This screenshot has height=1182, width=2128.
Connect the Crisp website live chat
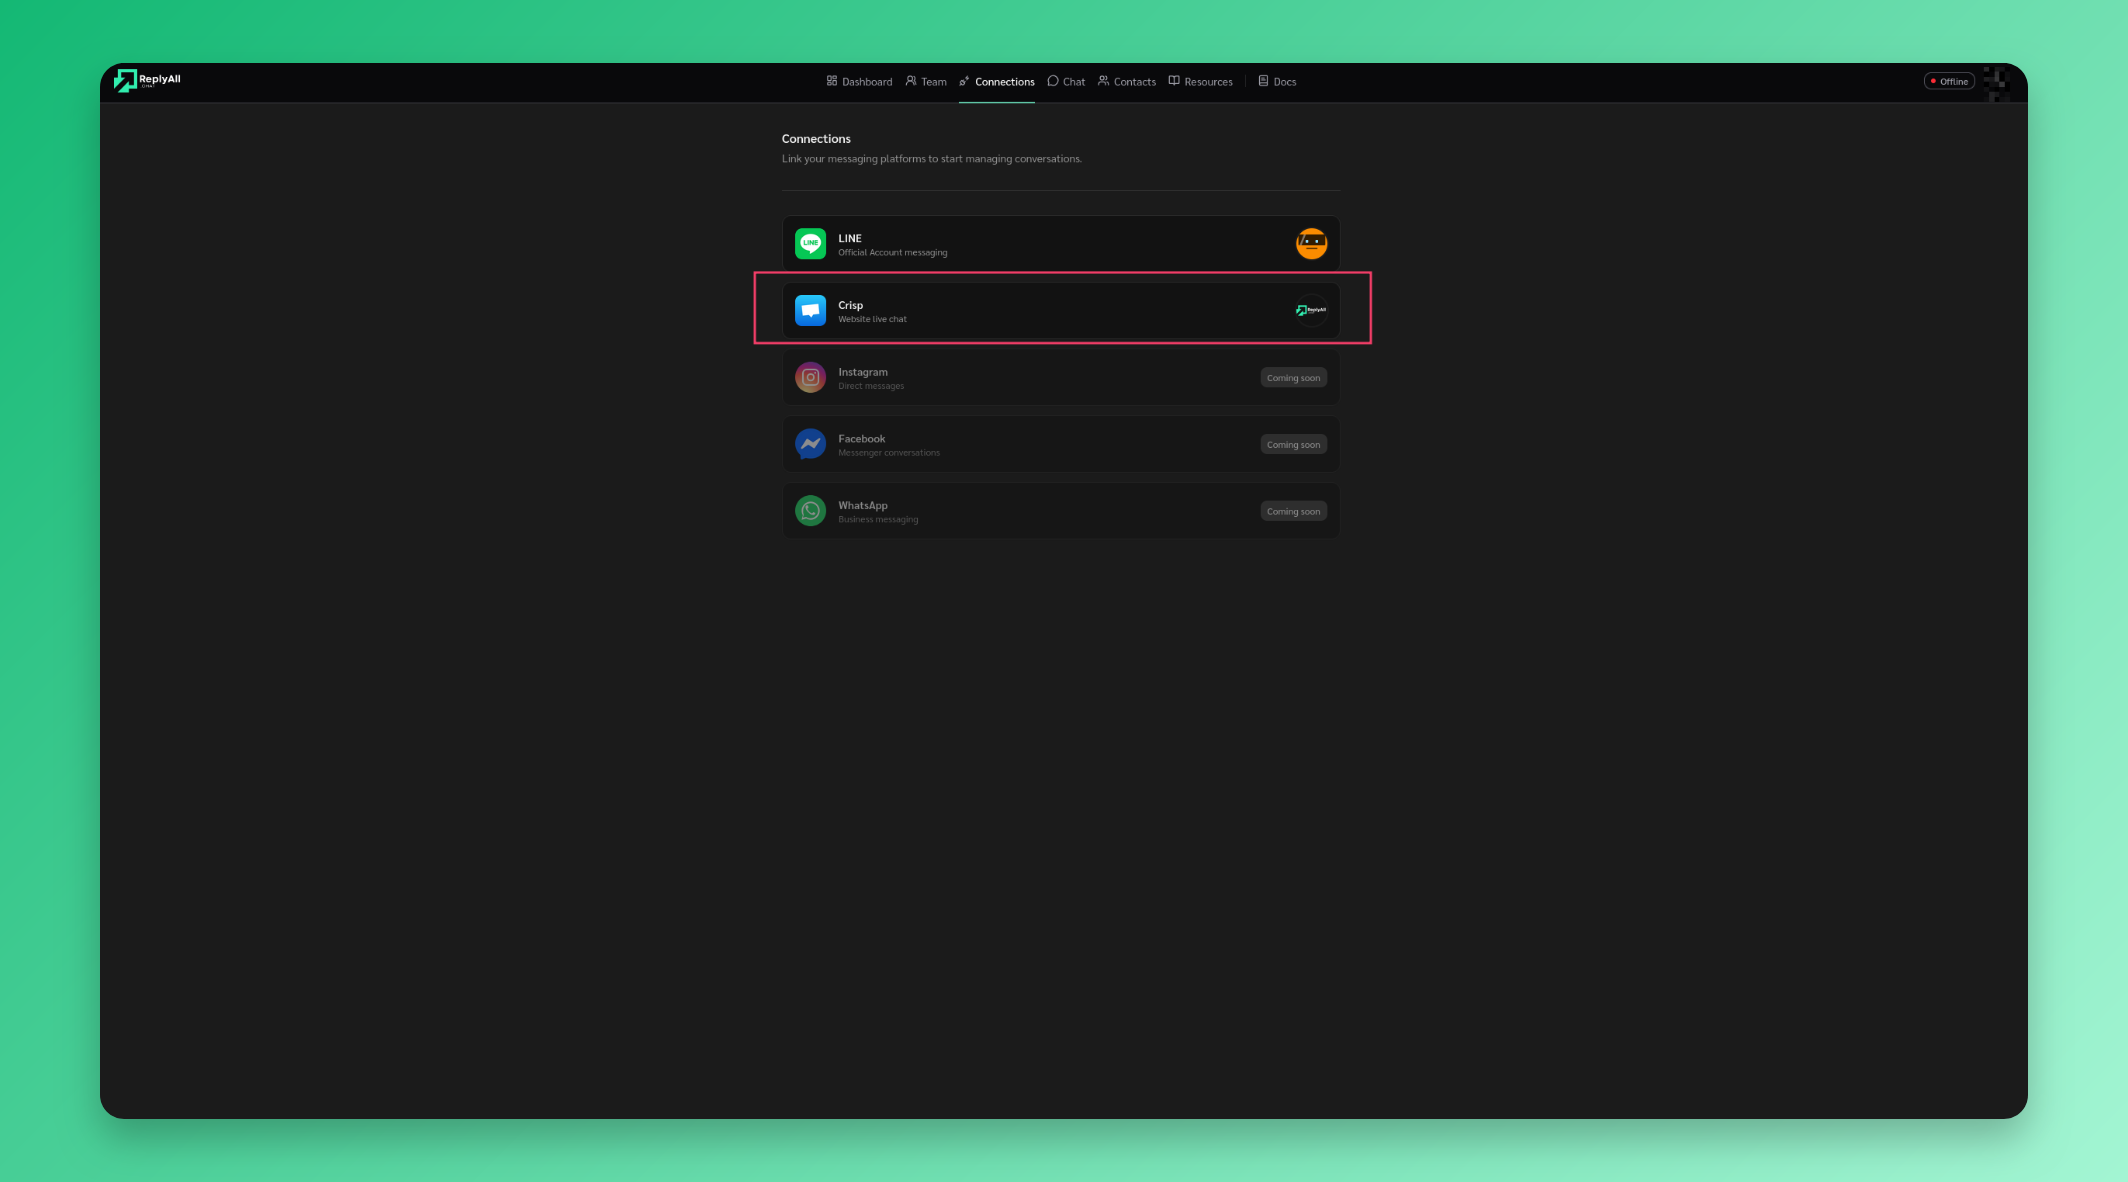point(1060,310)
